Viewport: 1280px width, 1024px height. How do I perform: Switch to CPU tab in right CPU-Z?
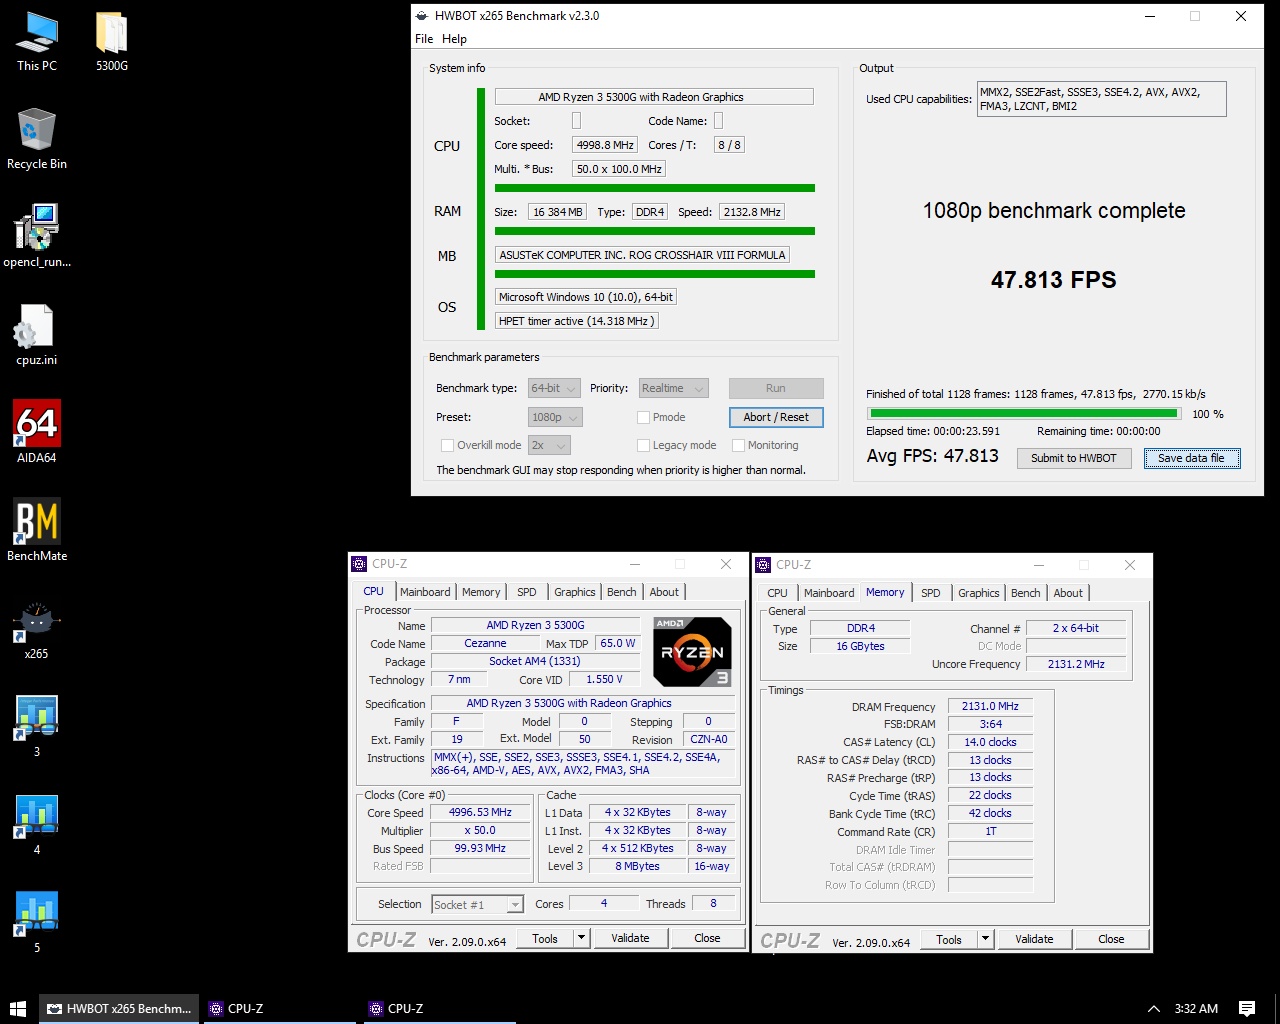777,593
